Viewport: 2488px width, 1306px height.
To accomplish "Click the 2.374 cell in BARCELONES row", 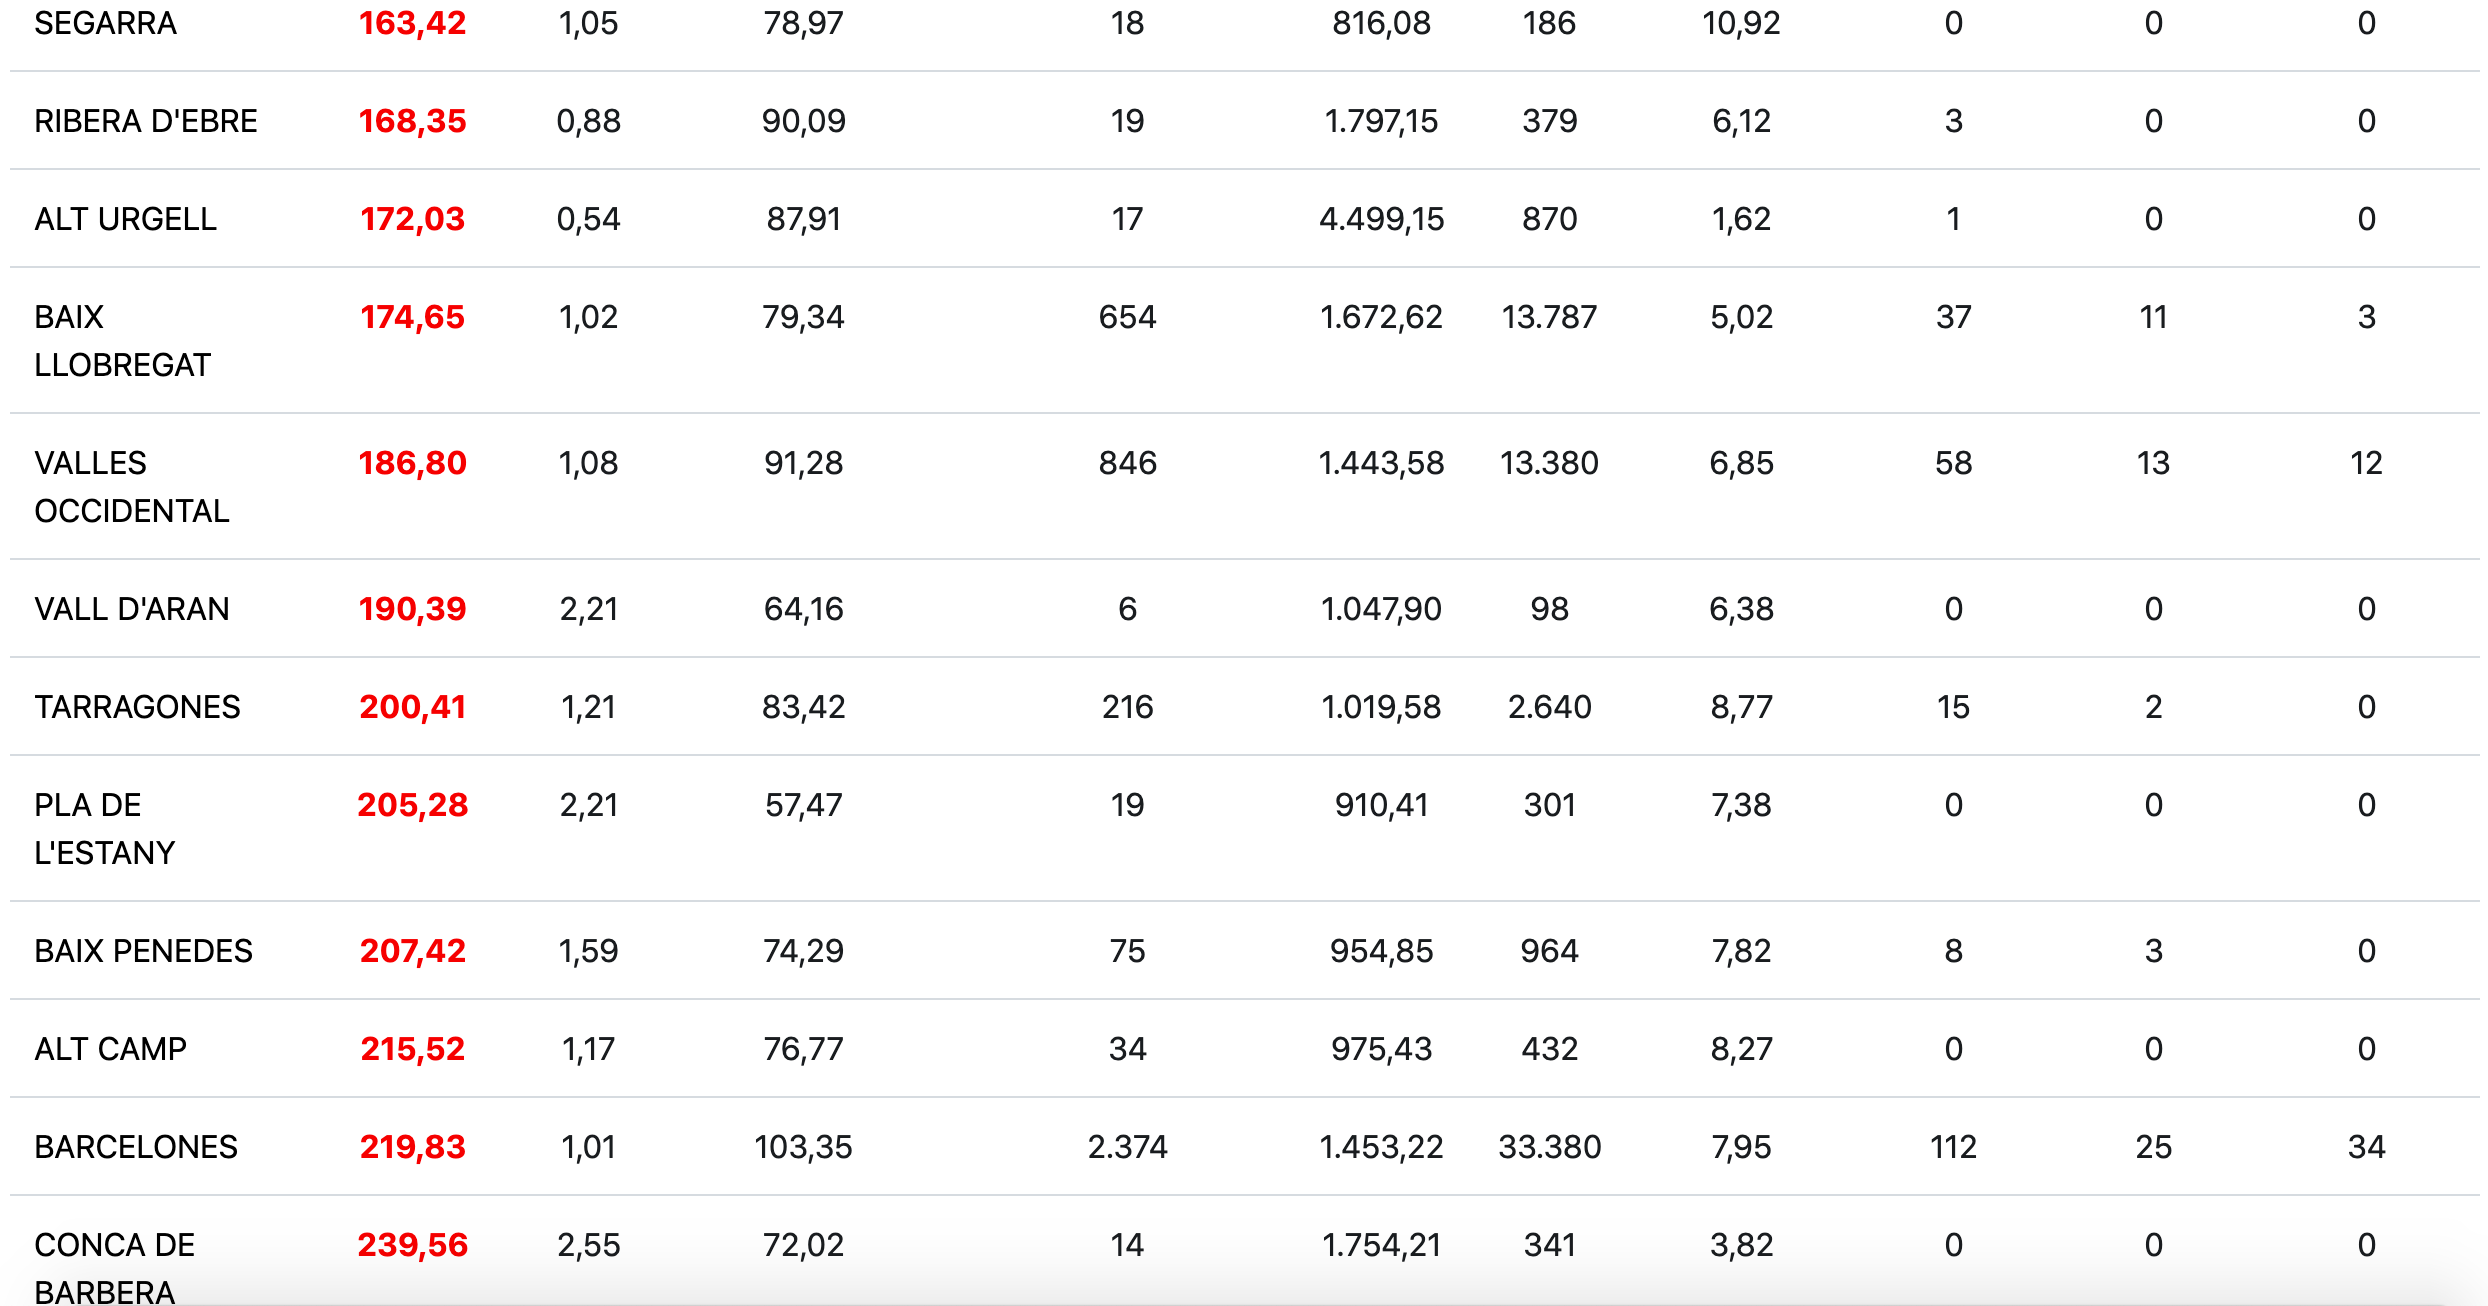I will (1127, 1147).
